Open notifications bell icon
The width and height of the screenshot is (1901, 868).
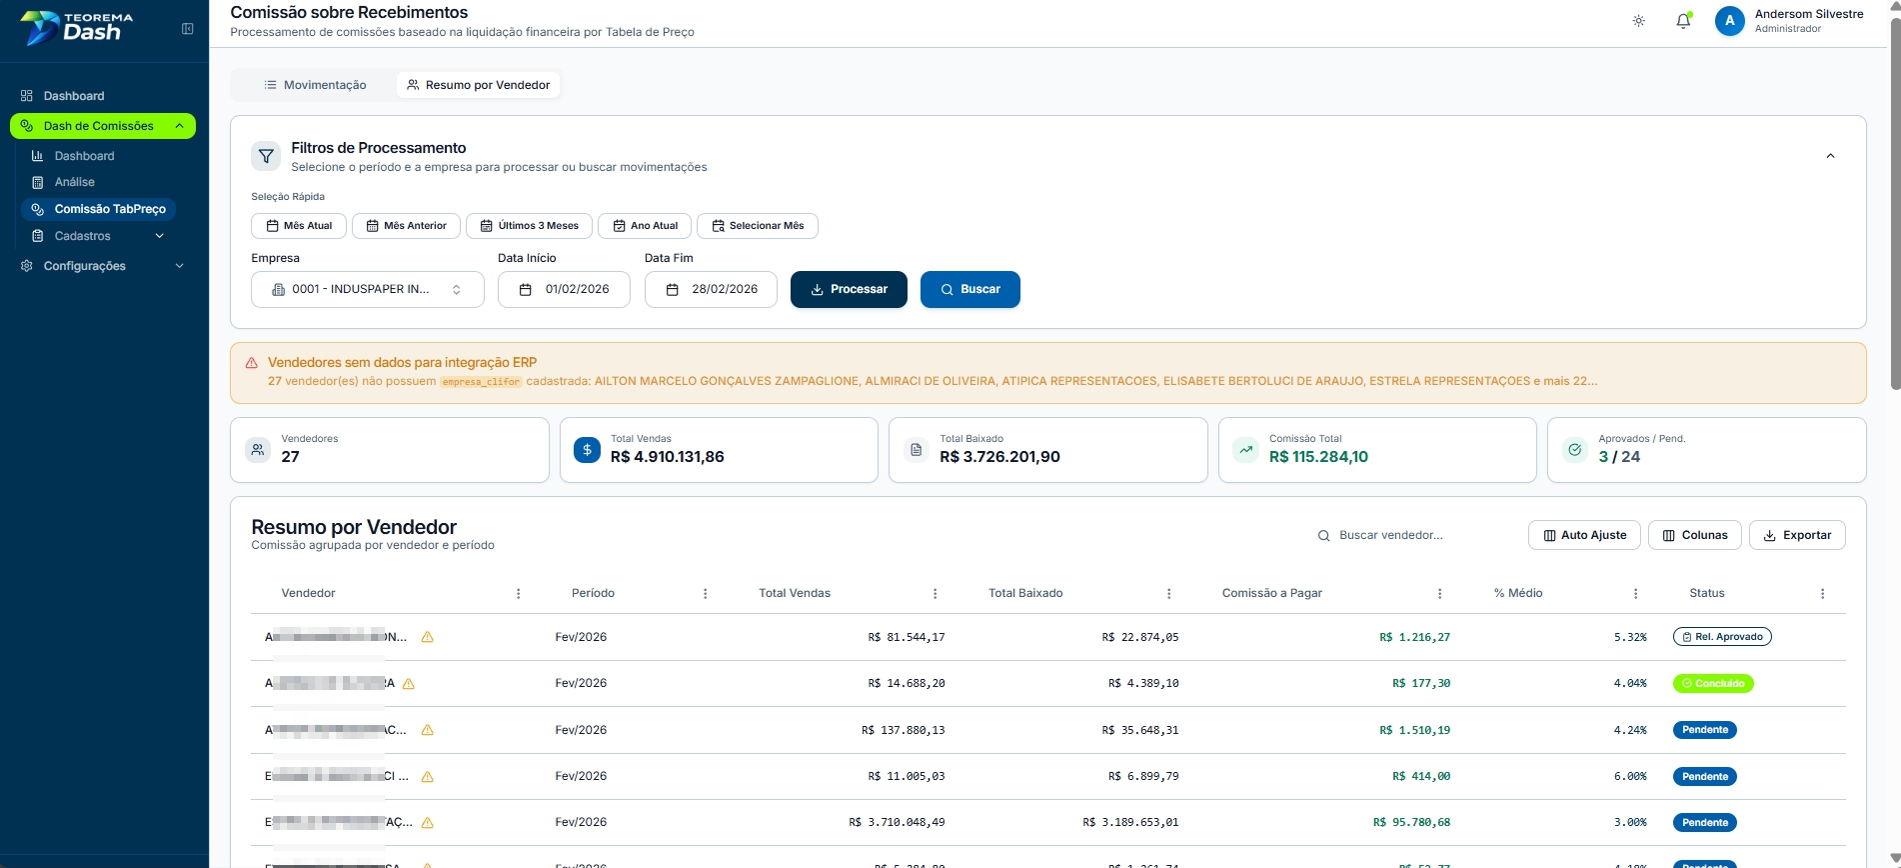[1683, 21]
